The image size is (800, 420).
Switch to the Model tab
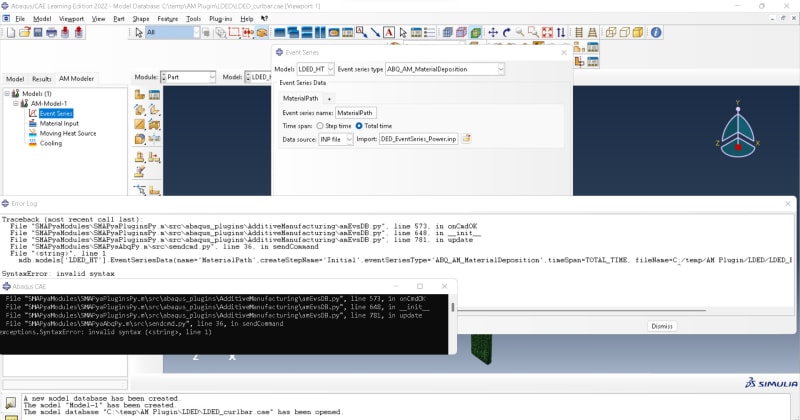click(15, 79)
